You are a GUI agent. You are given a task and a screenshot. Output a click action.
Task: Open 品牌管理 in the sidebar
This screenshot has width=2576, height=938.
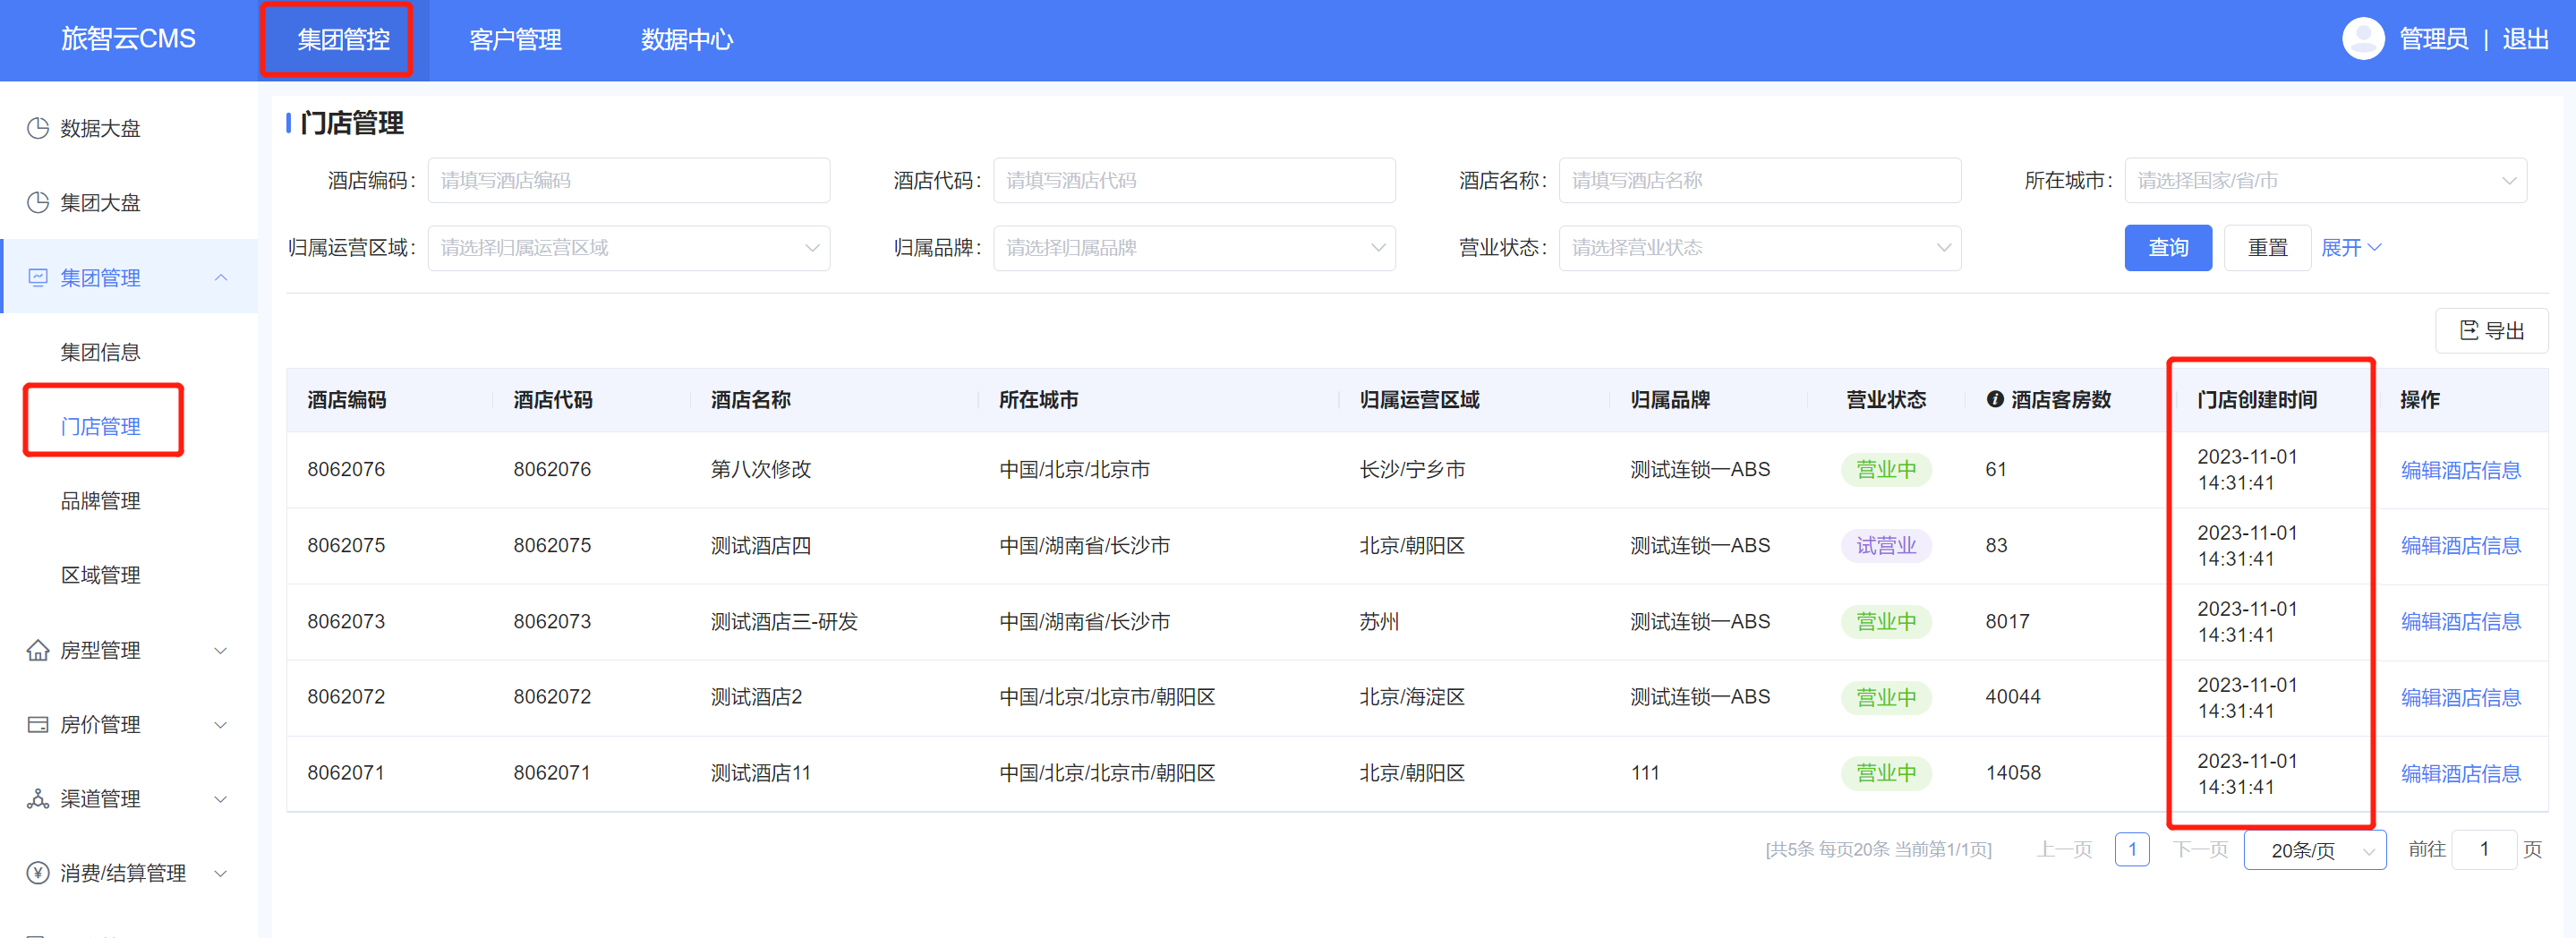coord(100,501)
